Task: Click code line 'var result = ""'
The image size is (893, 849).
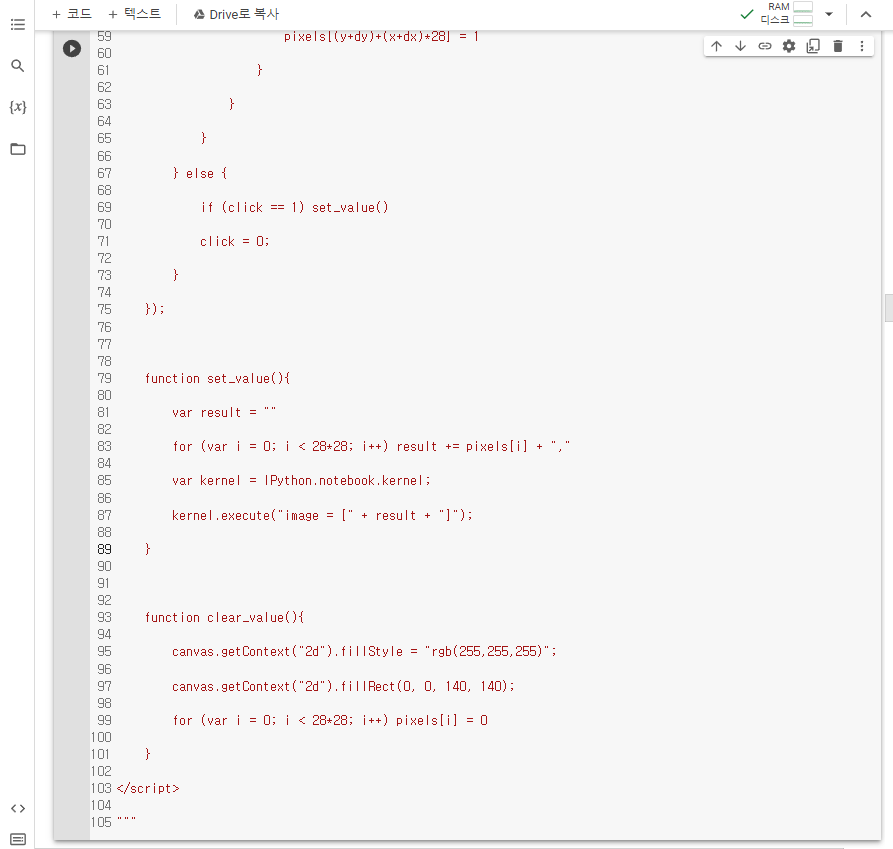Action: tap(224, 412)
